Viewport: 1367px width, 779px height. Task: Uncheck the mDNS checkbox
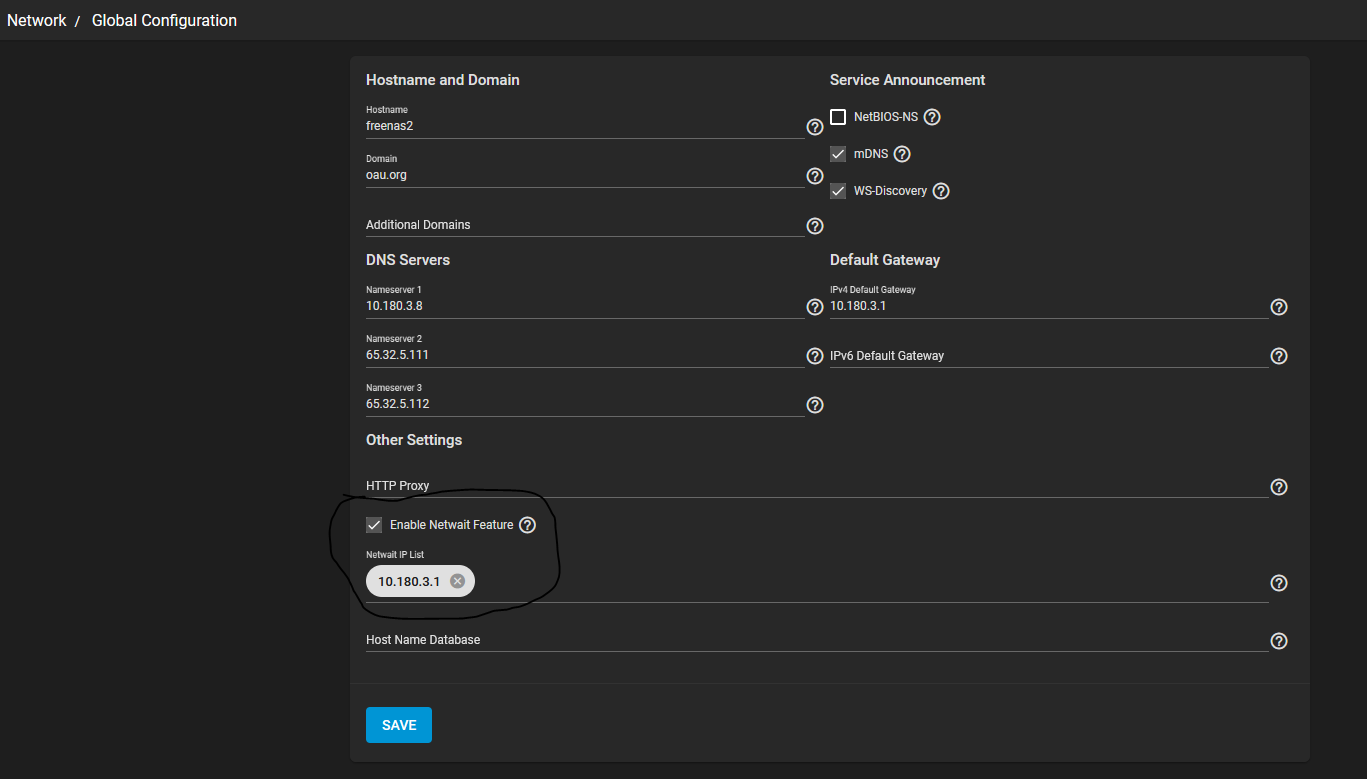tap(838, 154)
